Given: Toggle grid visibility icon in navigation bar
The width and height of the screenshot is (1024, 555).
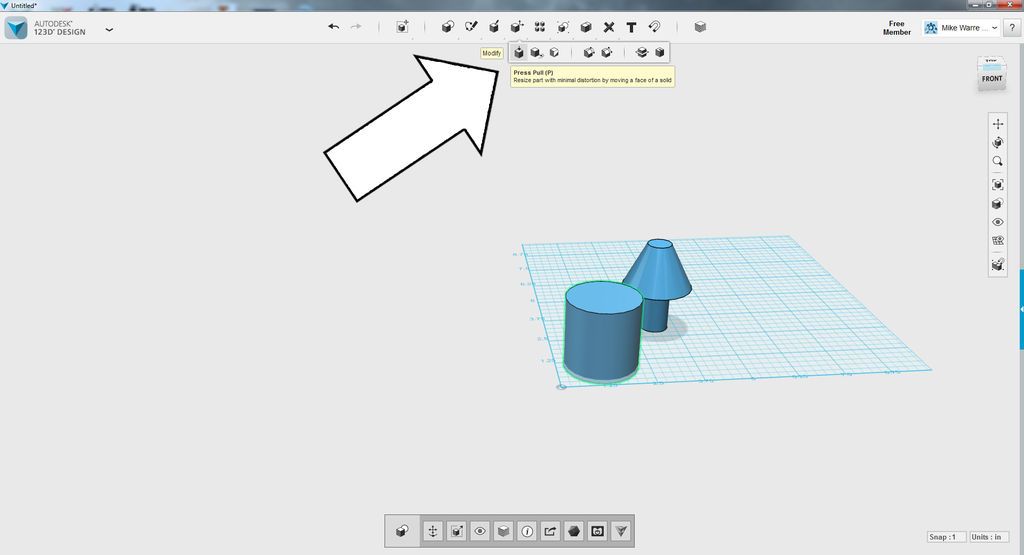Looking at the screenshot, I should [997, 240].
